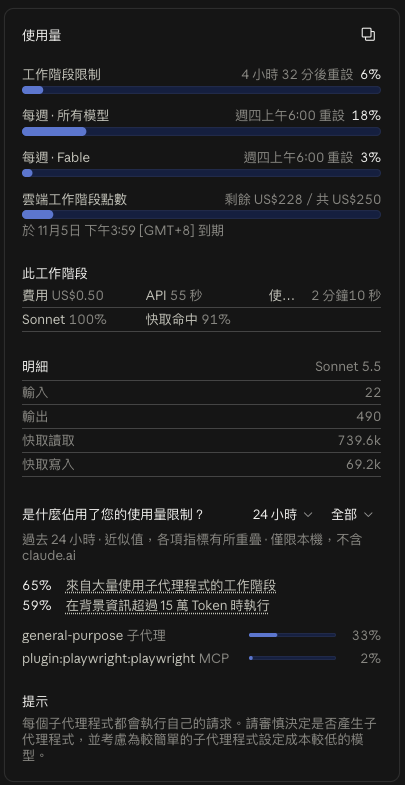Click the truncated 使… duration label
The image size is (405, 785).
pyautogui.click(x=282, y=296)
